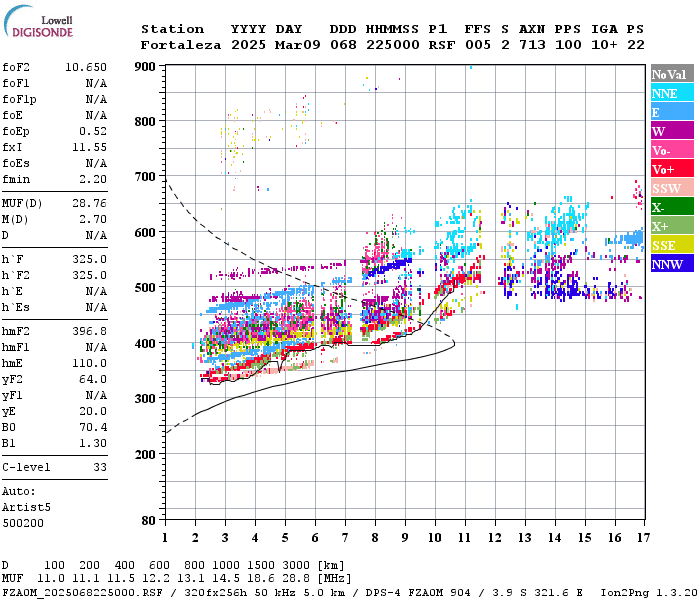Click the 713 AXN value
Viewport: 700px width, 600px height.
[x=532, y=45]
